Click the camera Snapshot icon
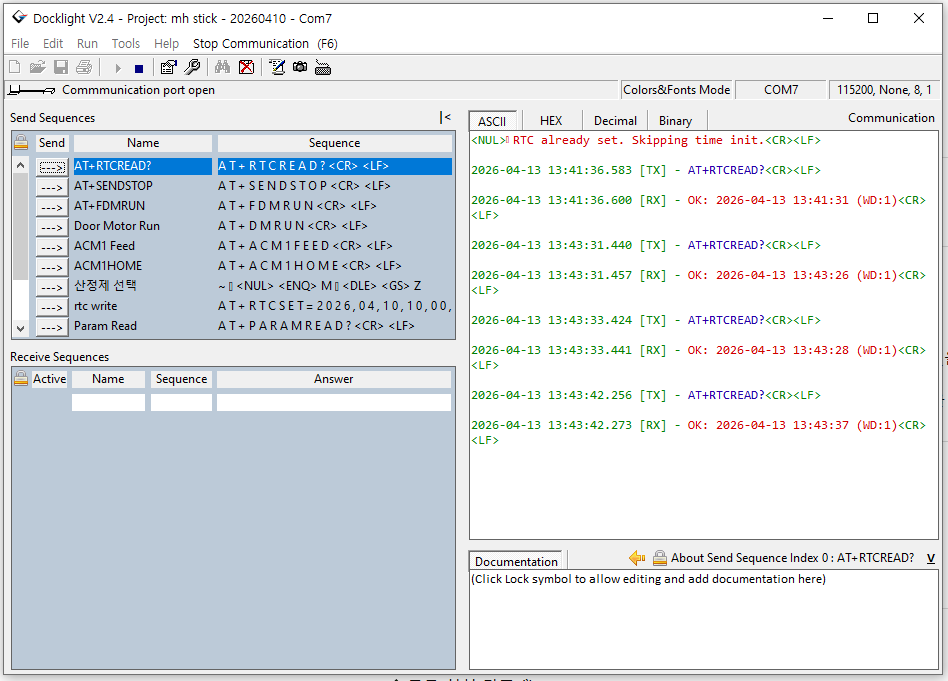Image resolution: width=948 pixels, height=681 pixels. pyautogui.click(x=300, y=68)
